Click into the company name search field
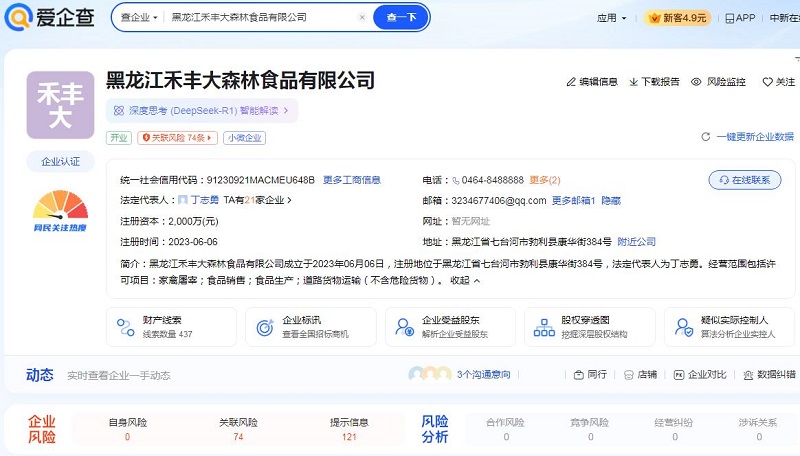 coord(260,17)
